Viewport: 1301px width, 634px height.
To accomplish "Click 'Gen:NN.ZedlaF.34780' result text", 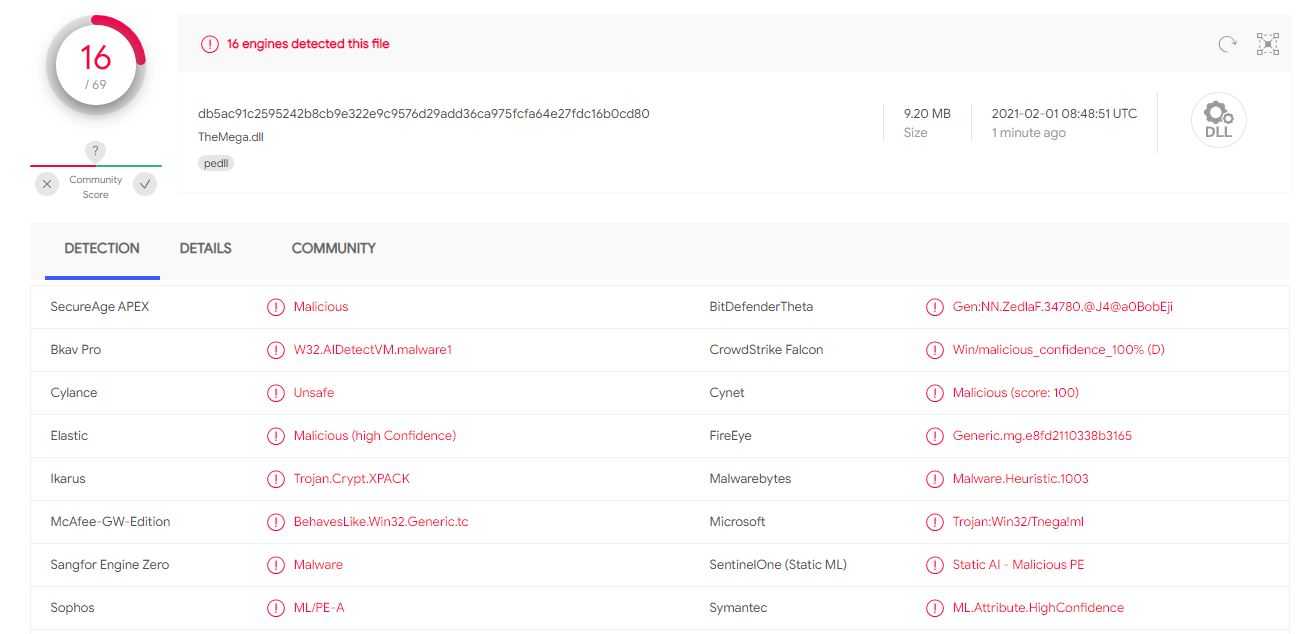I will tap(1063, 307).
